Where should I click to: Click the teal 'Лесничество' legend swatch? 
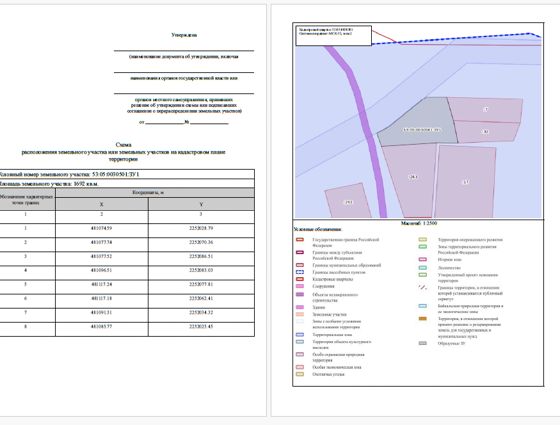(x=422, y=268)
